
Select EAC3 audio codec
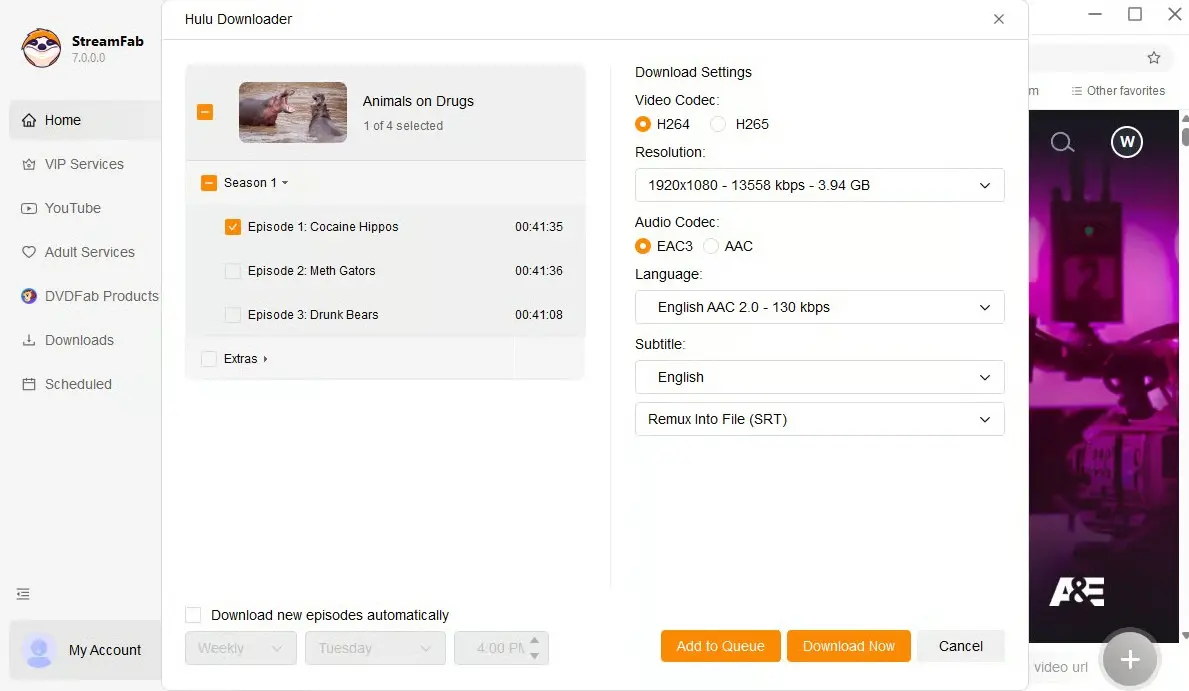tap(642, 247)
